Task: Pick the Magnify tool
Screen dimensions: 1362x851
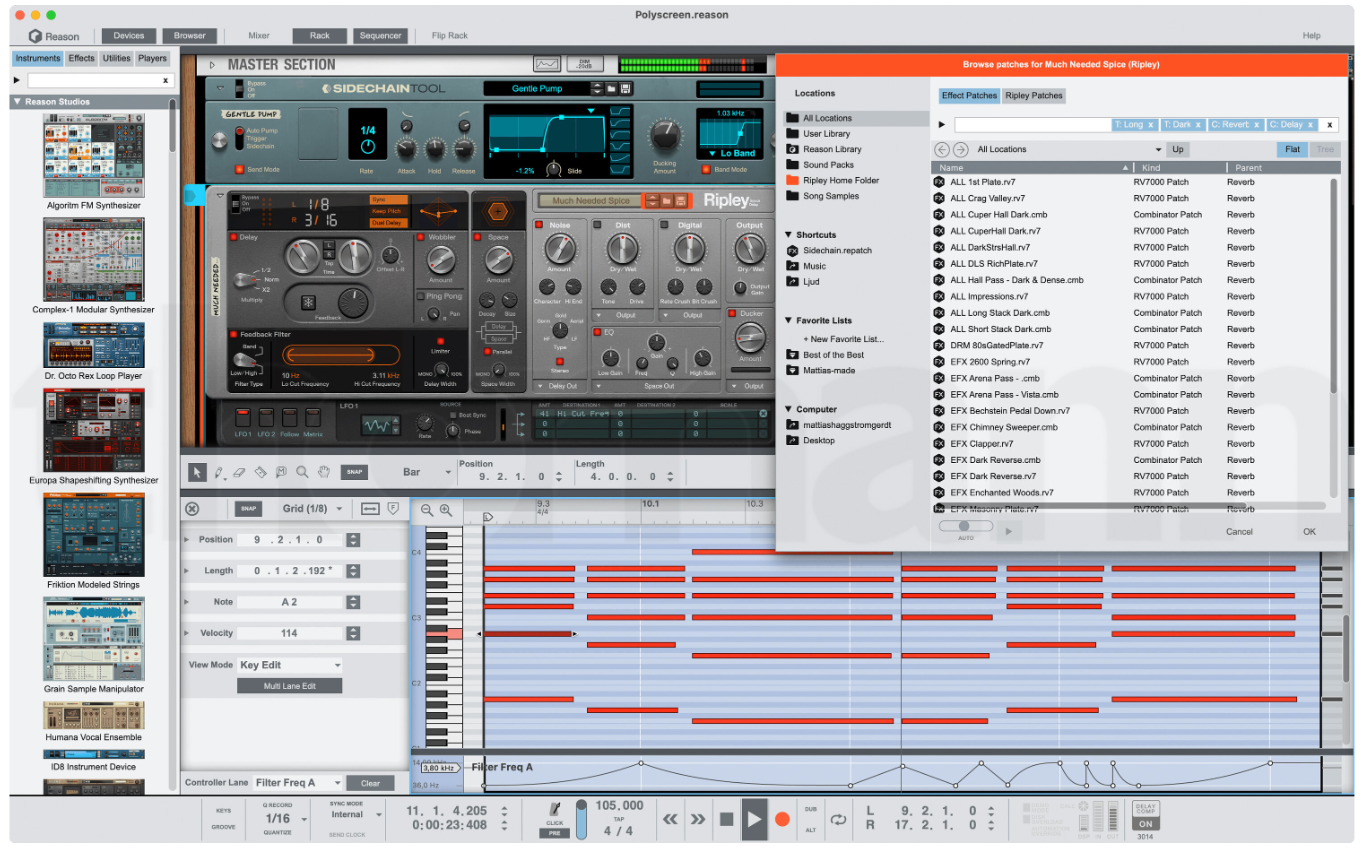Action: [303, 472]
